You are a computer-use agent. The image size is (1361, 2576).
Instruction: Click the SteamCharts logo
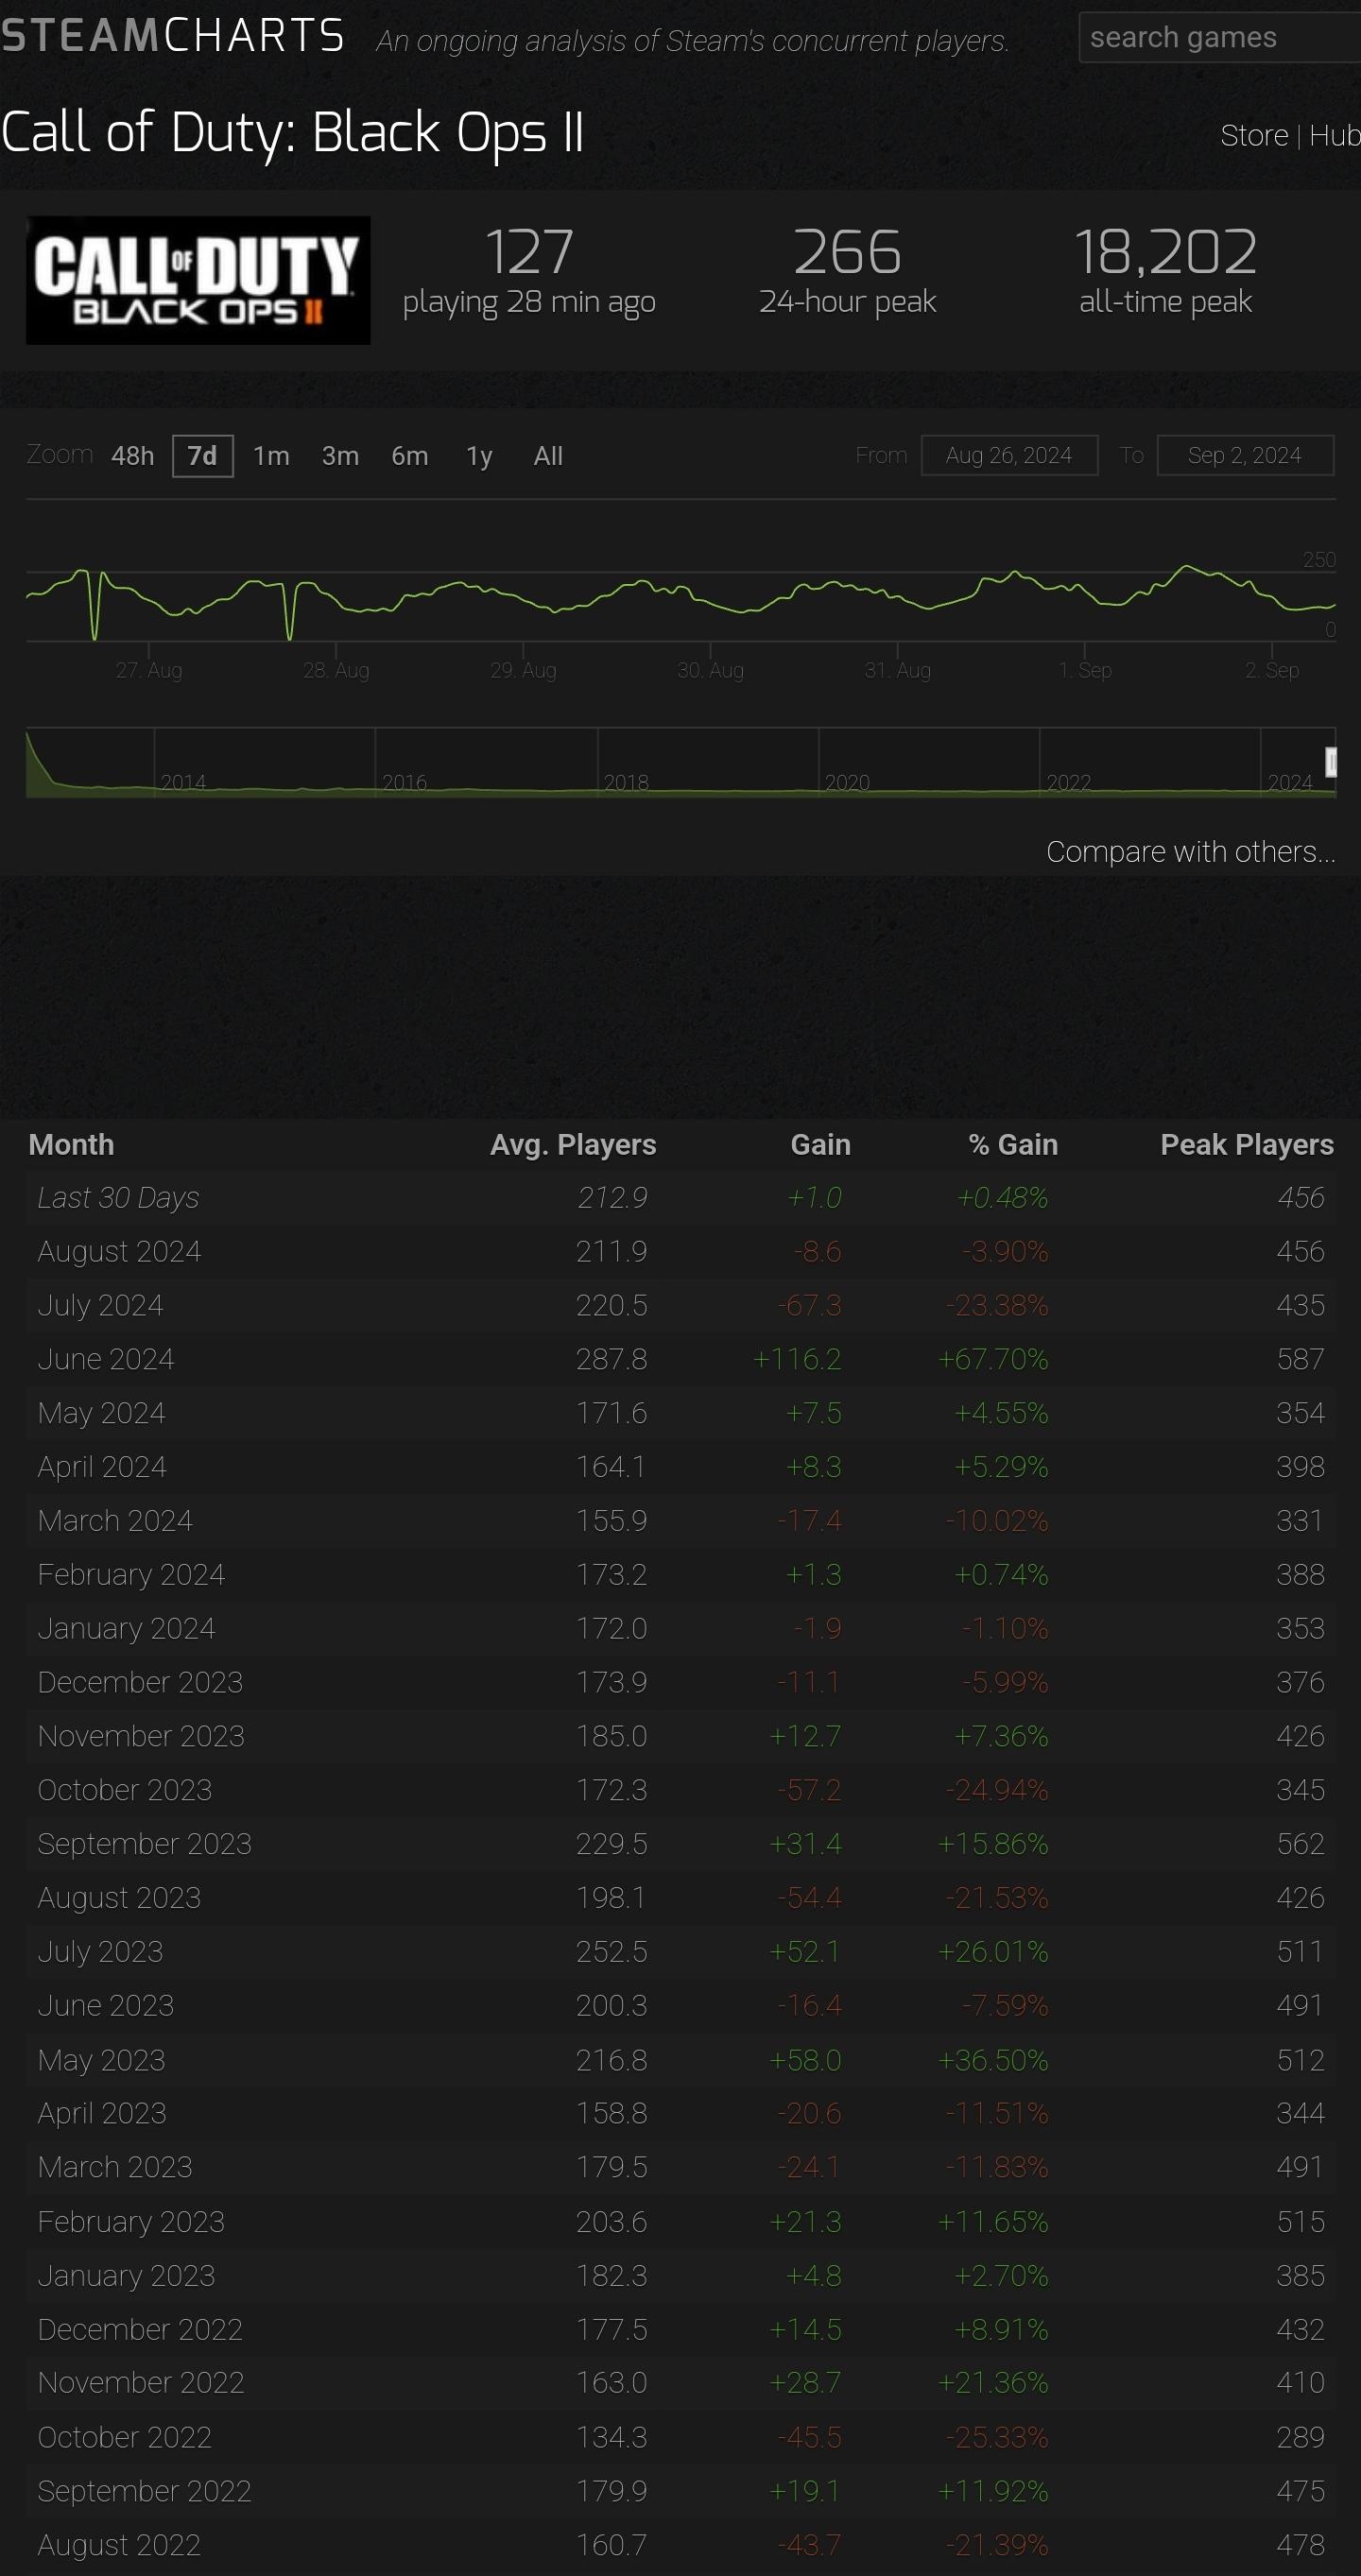click(172, 36)
